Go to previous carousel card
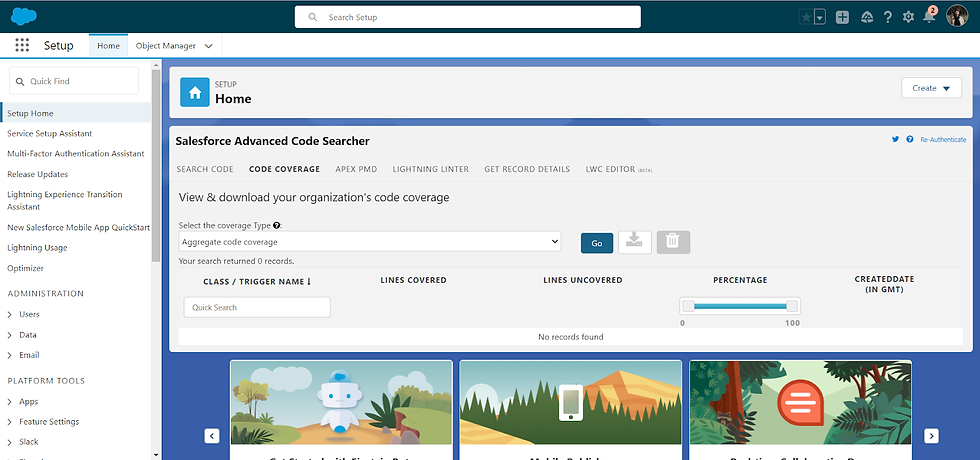980x460 pixels. click(x=212, y=436)
